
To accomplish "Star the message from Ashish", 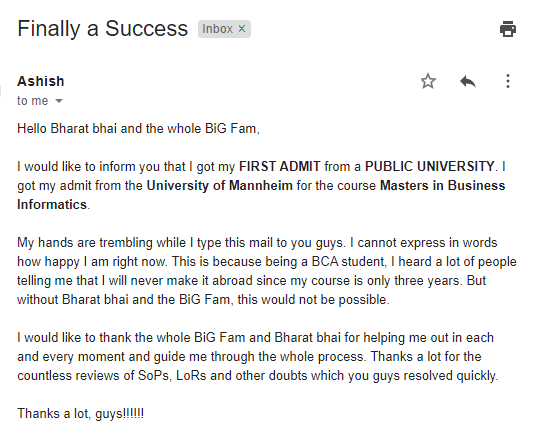I will [x=428, y=81].
